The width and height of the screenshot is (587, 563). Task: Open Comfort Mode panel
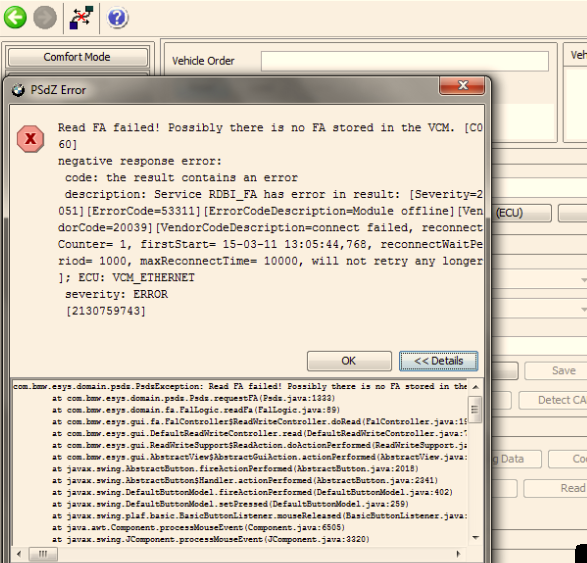(x=77, y=57)
